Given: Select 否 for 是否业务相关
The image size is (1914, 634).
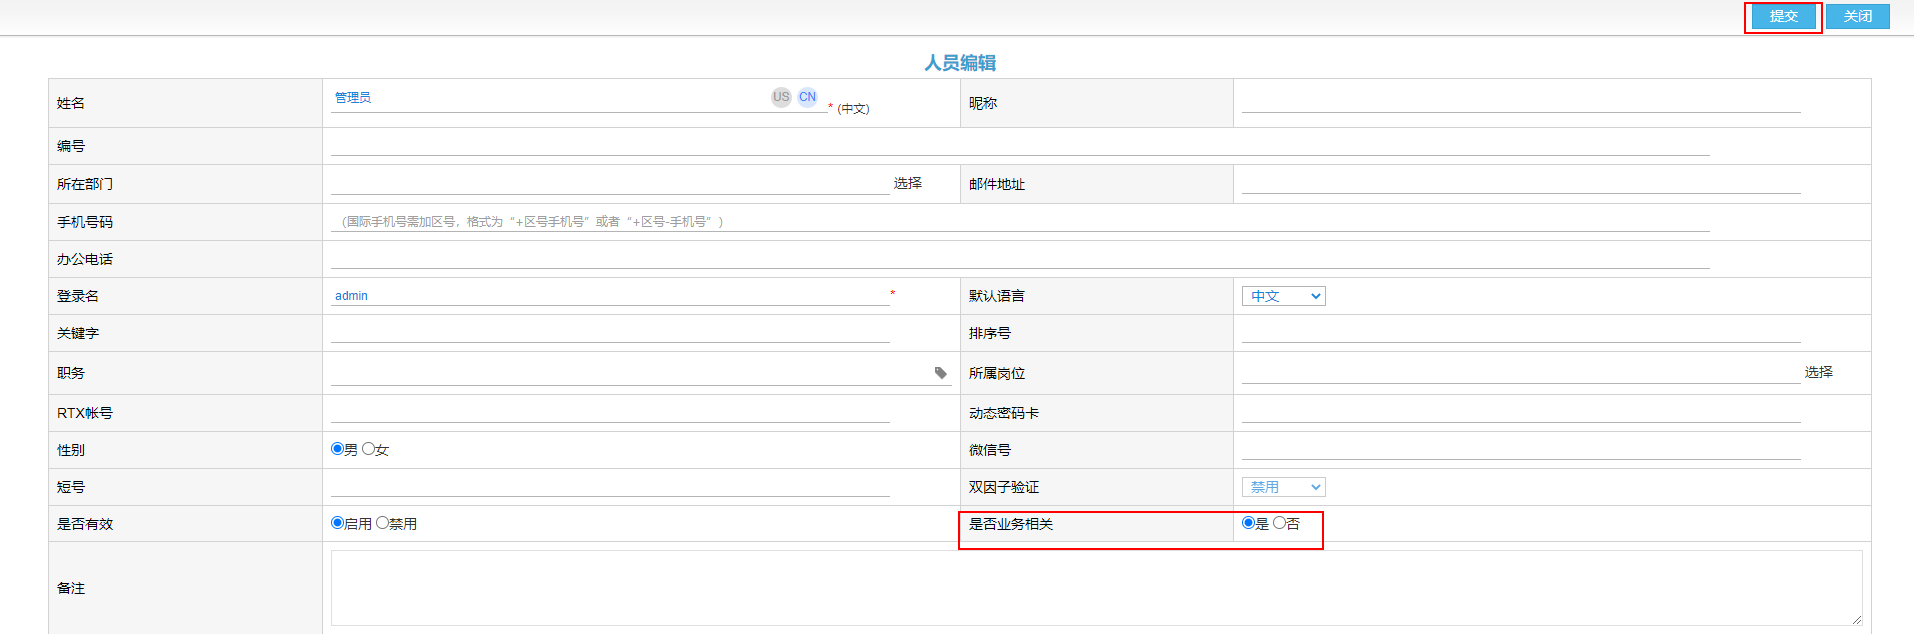Looking at the screenshot, I should click(x=1279, y=523).
